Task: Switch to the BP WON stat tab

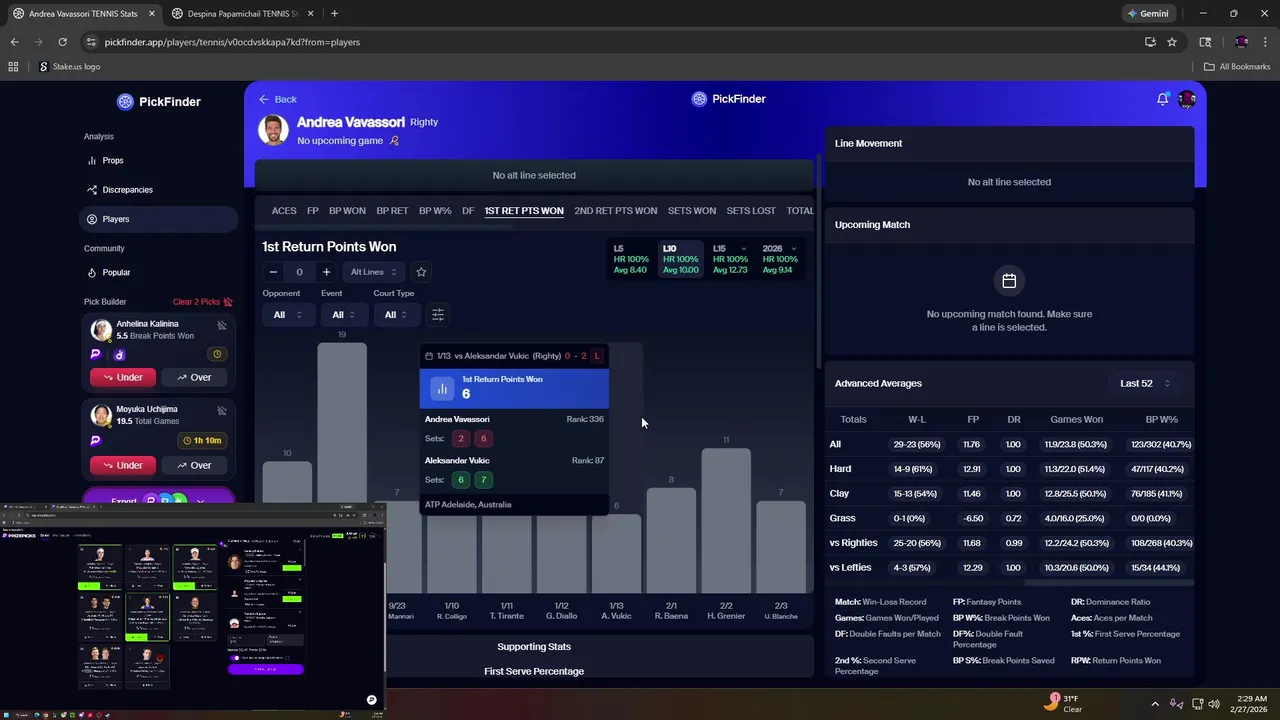Action: tap(347, 211)
